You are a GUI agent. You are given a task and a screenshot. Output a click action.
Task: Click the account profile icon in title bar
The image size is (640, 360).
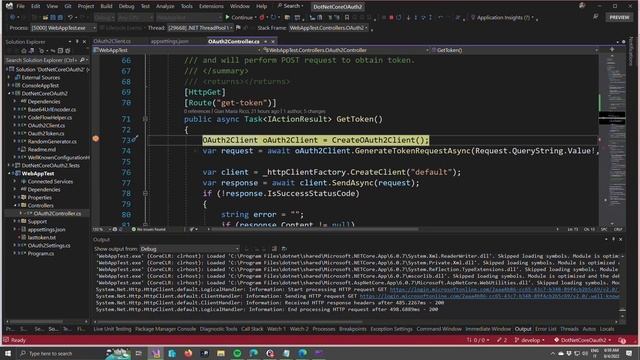coord(582,6)
